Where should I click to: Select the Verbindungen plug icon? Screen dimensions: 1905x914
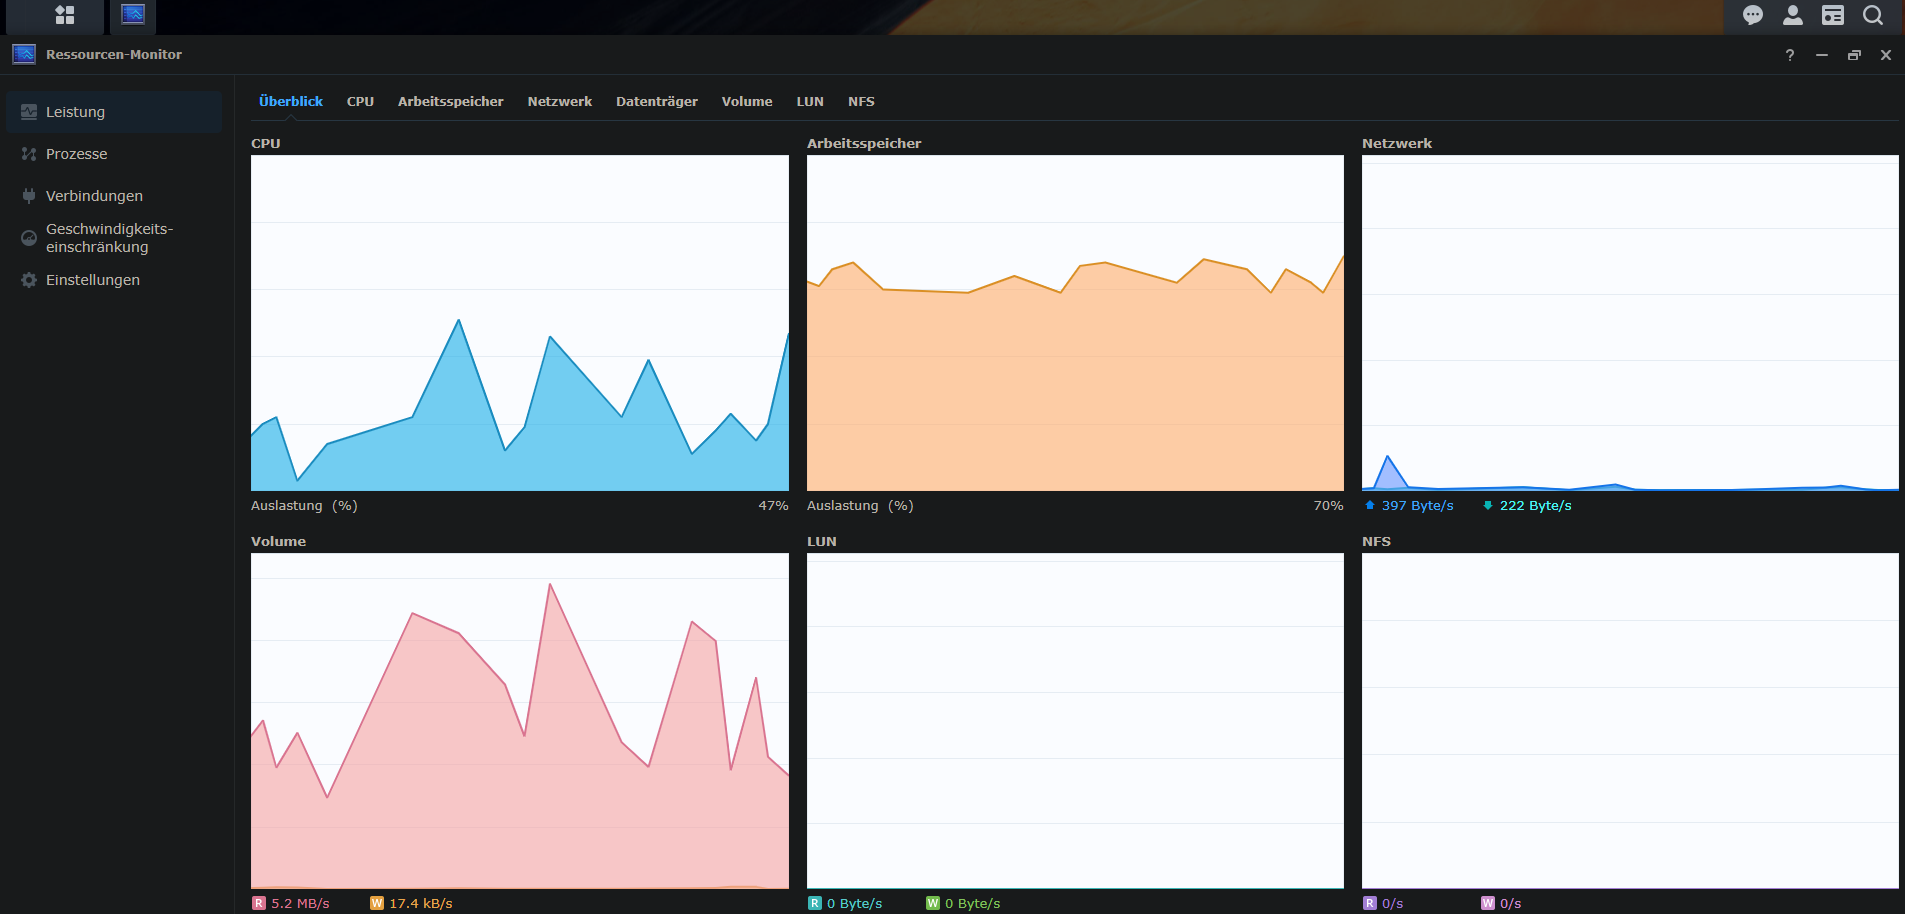(x=28, y=195)
